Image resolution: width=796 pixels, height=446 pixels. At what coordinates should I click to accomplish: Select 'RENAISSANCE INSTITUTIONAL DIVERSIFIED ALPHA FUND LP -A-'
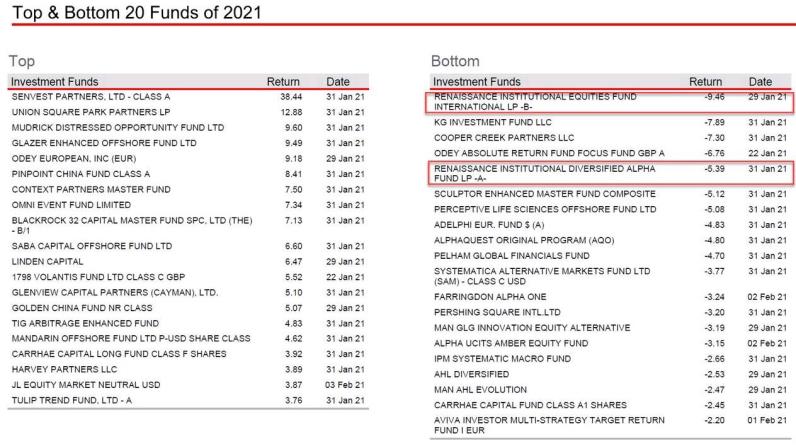point(545,174)
